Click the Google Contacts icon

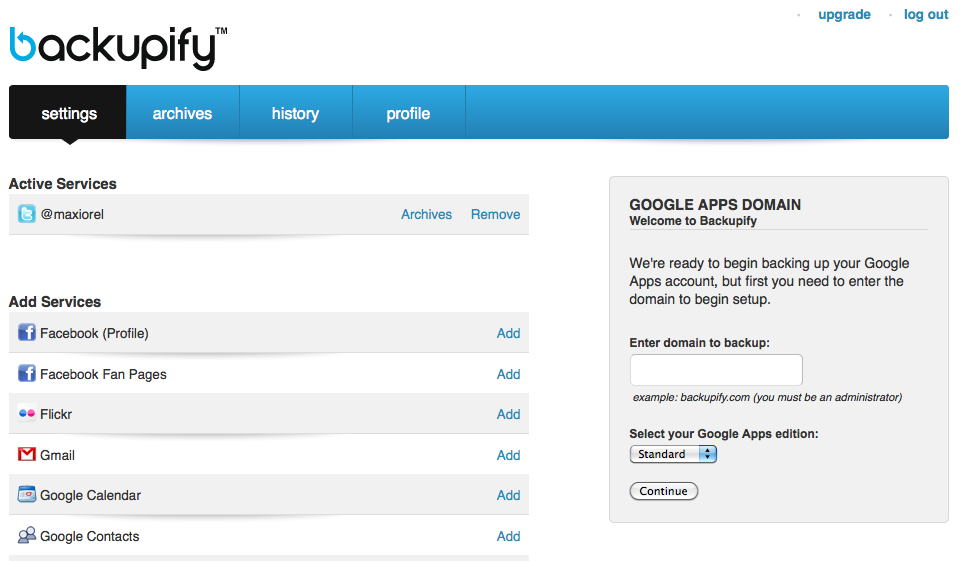click(x=26, y=535)
